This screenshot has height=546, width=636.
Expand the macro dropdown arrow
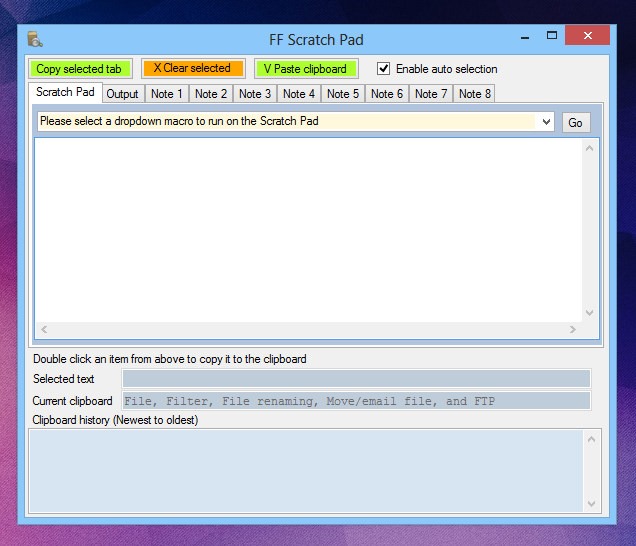[x=546, y=122]
